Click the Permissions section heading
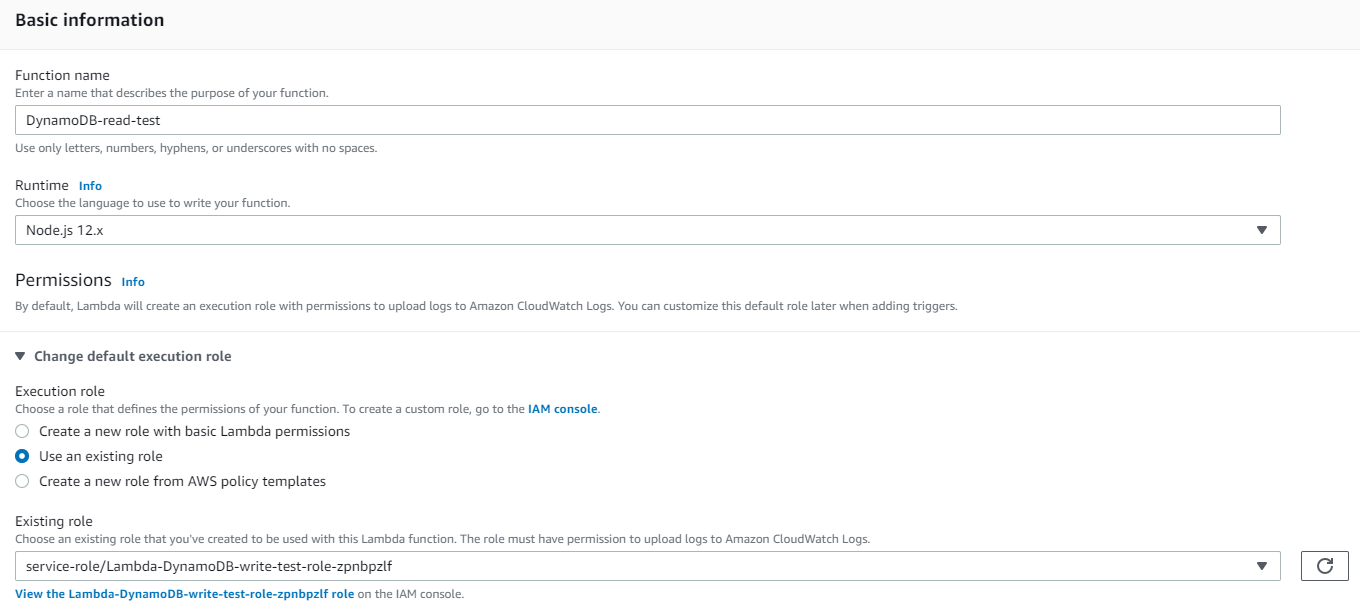 pos(63,280)
